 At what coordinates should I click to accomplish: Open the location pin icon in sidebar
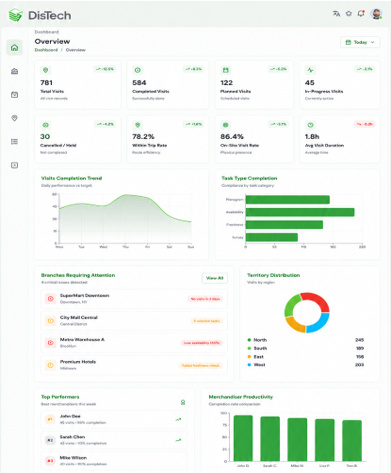(14, 118)
